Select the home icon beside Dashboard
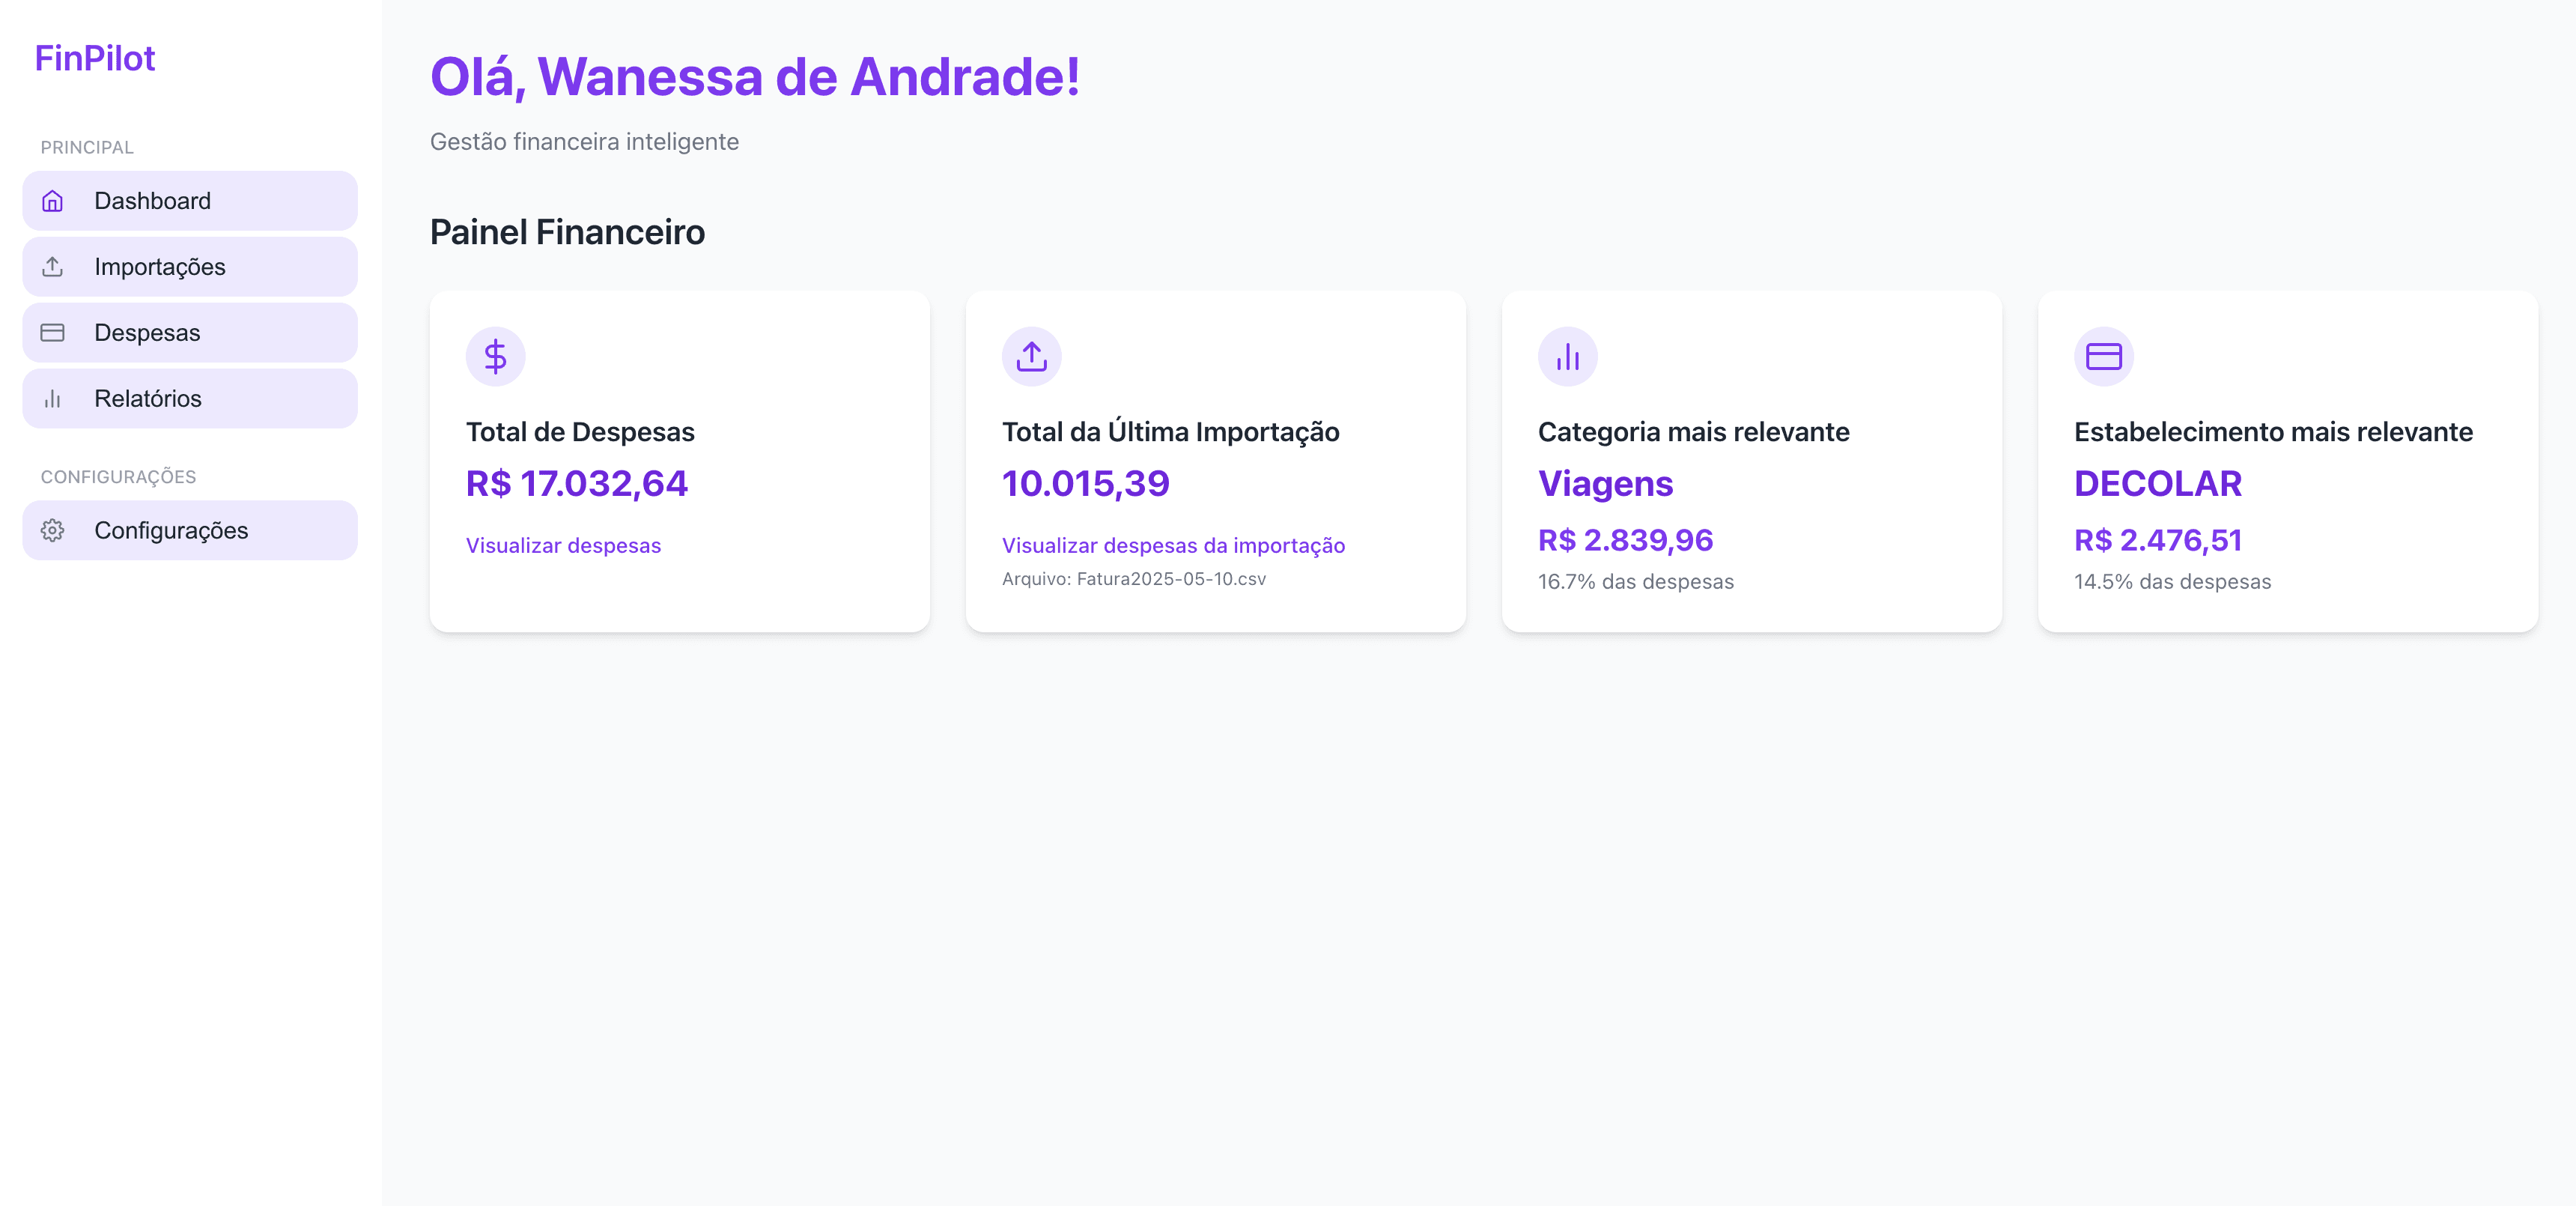2576x1206 pixels. click(x=52, y=200)
